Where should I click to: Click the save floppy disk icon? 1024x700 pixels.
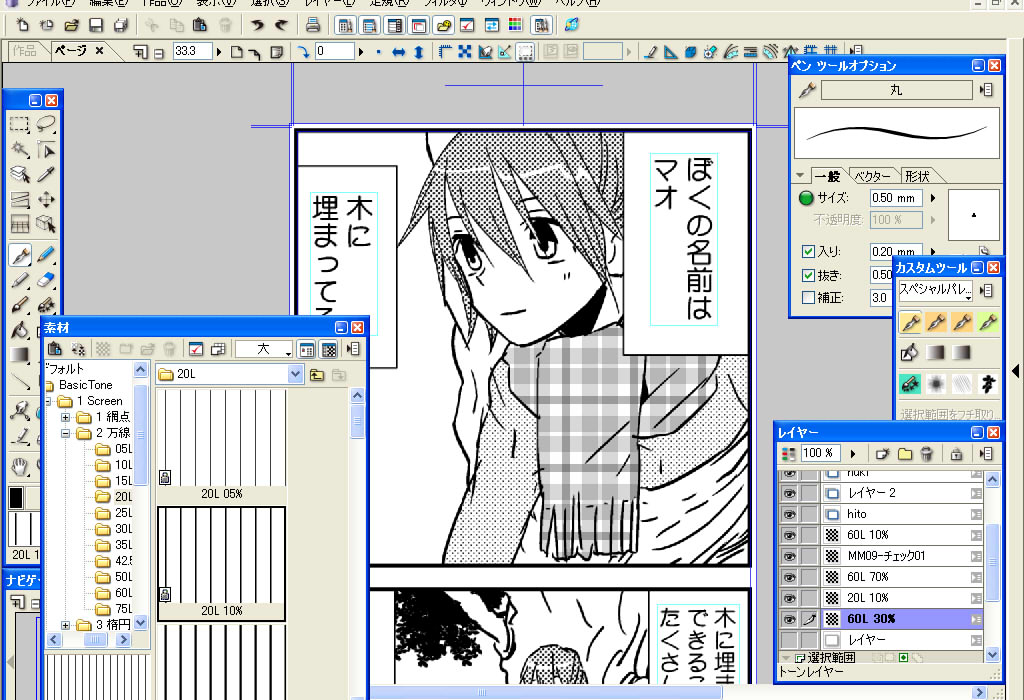tap(96, 25)
